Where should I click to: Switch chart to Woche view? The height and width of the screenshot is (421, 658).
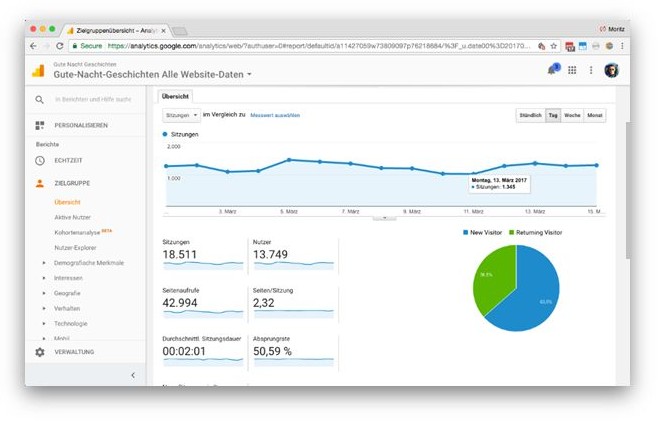point(573,116)
